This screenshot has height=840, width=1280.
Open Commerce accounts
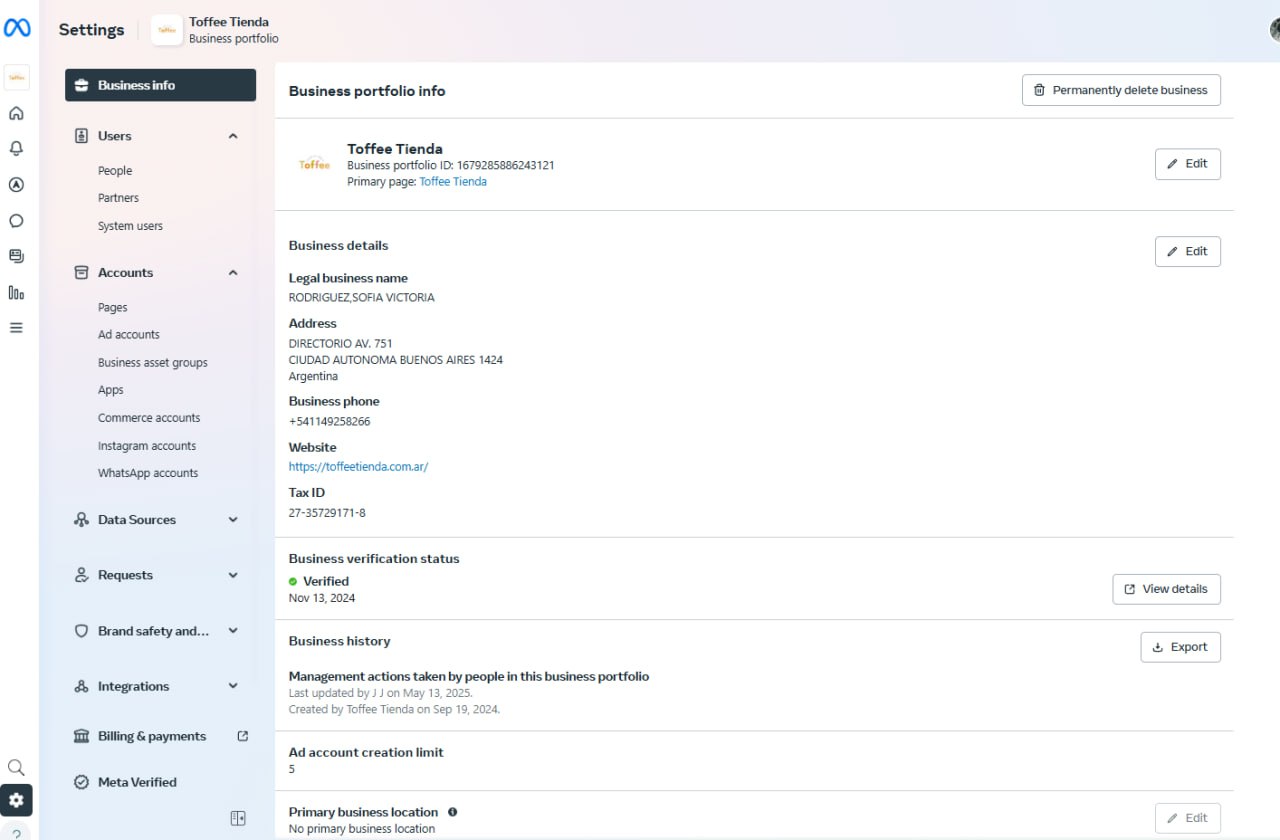[x=149, y=418]
